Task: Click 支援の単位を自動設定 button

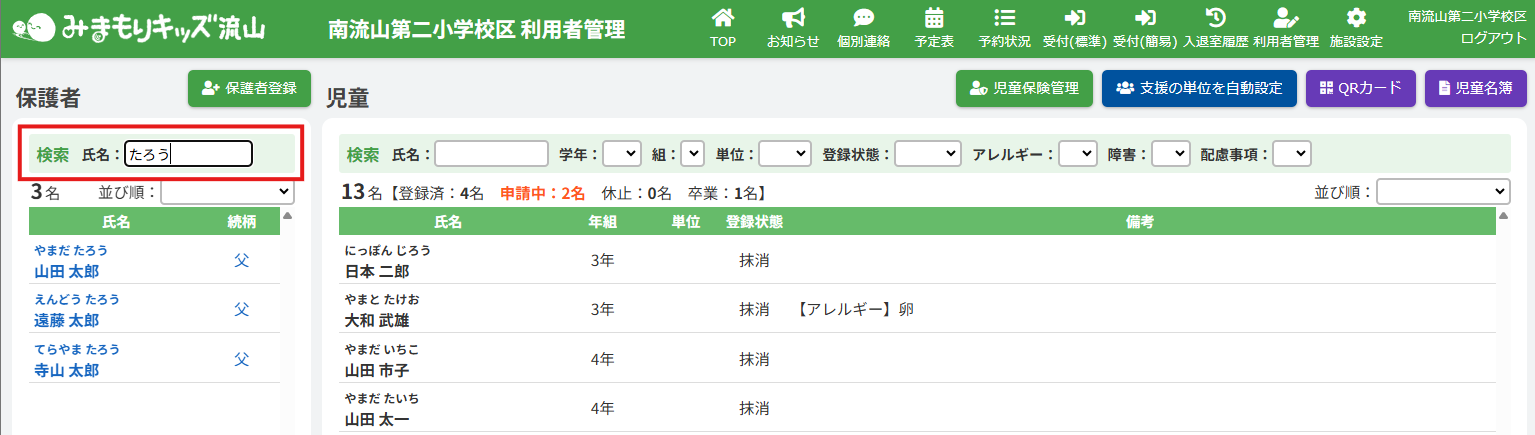Action: click(1198, 88)
